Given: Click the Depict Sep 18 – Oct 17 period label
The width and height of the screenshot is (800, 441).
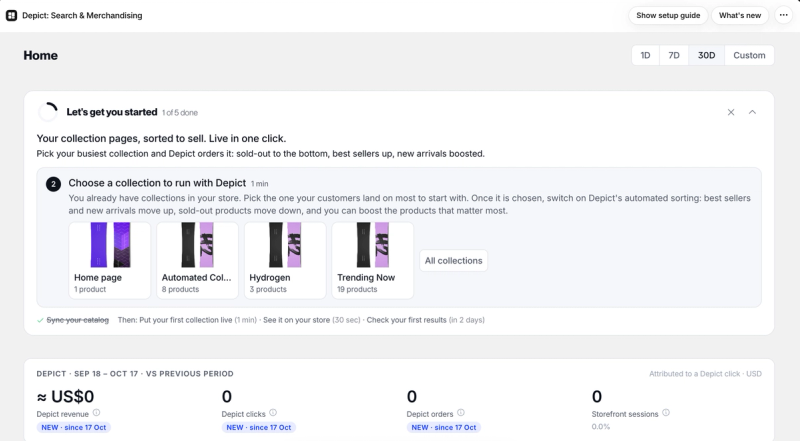Looking at the screenshot, I should (x=135, y=374).
